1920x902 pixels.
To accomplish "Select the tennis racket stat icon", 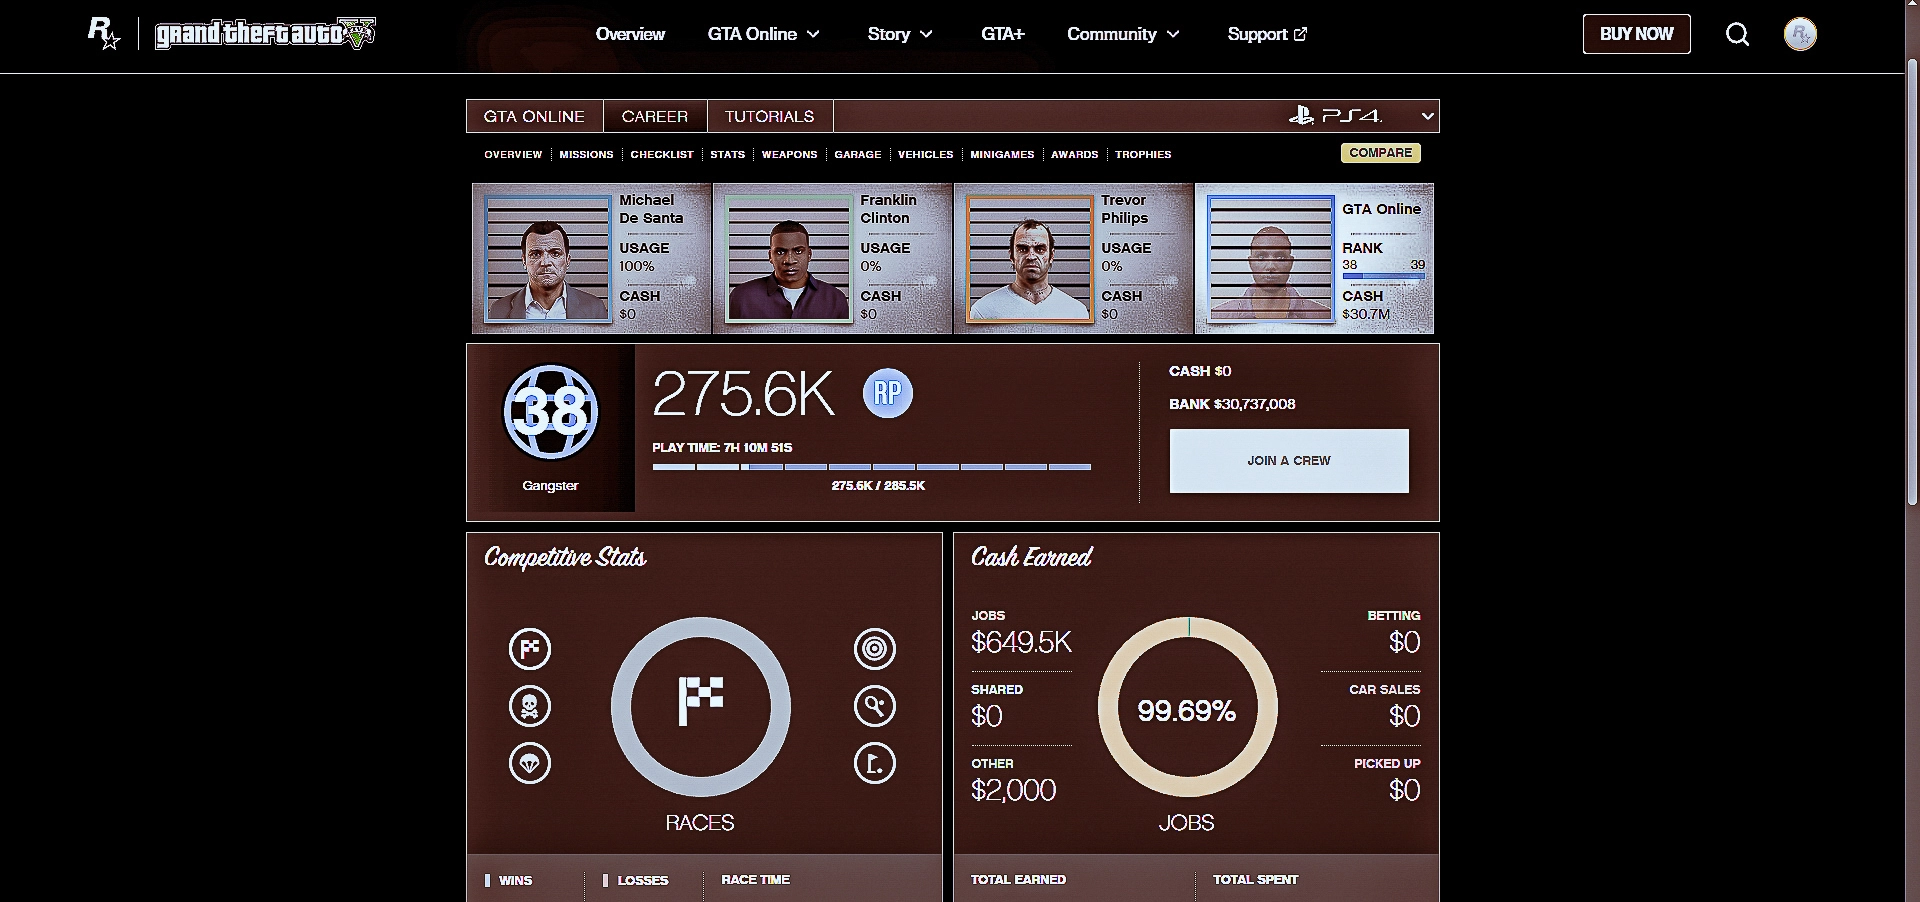I will click(x=875, y=706).
